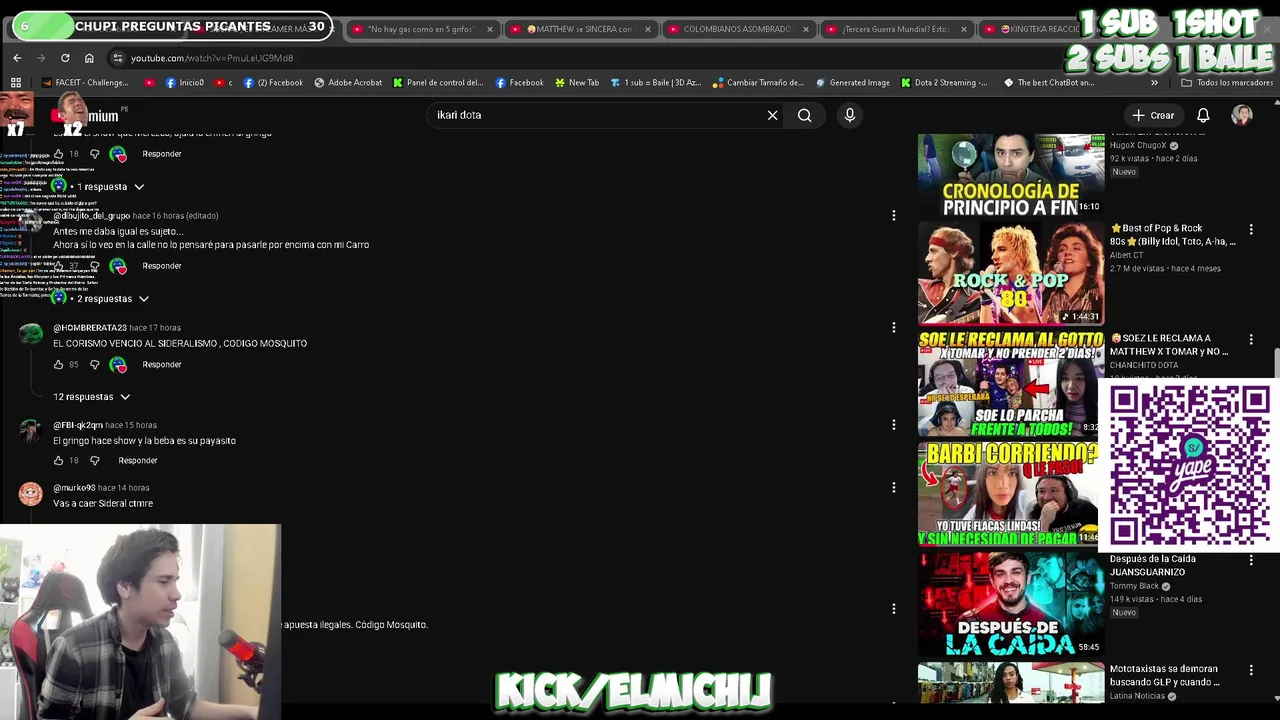Reply to @HOMBRERATA23 with Responder
This screenshot has width=1280, height=720.
[162, 365]
